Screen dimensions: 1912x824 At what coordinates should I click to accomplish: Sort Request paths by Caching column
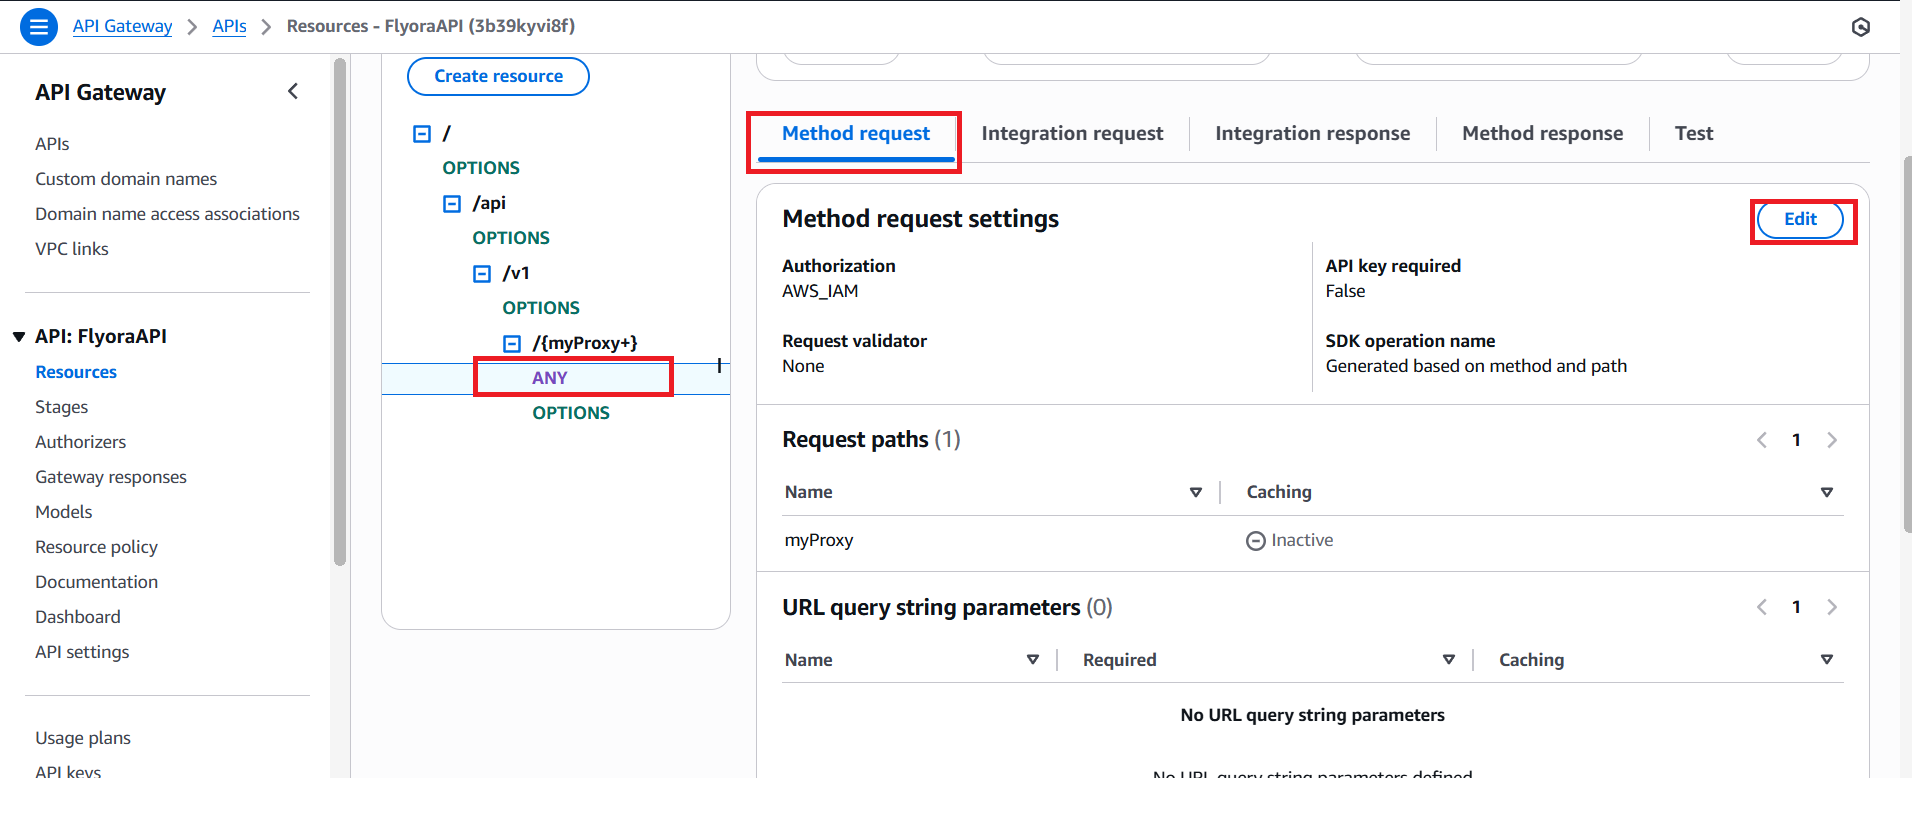click(1826, 492)
